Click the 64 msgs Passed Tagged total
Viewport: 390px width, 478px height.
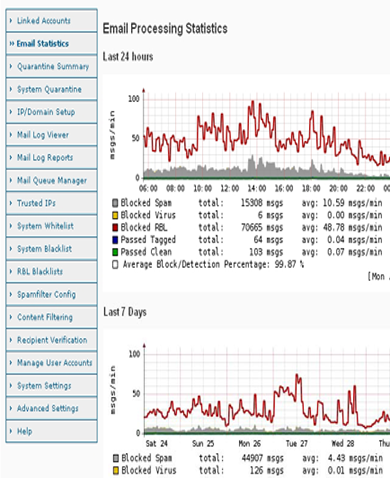point(268,240)
